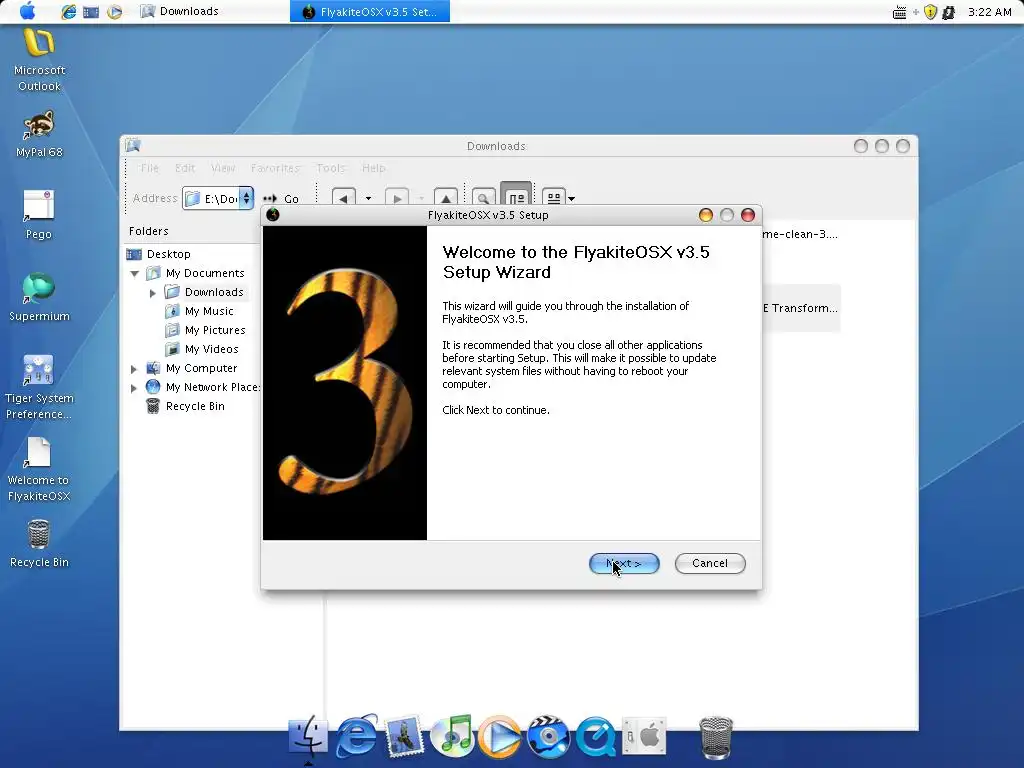Click the tray icon left of the clock
The height and width of the screenshot is (768, 1024).
click(x=949, y=12)
